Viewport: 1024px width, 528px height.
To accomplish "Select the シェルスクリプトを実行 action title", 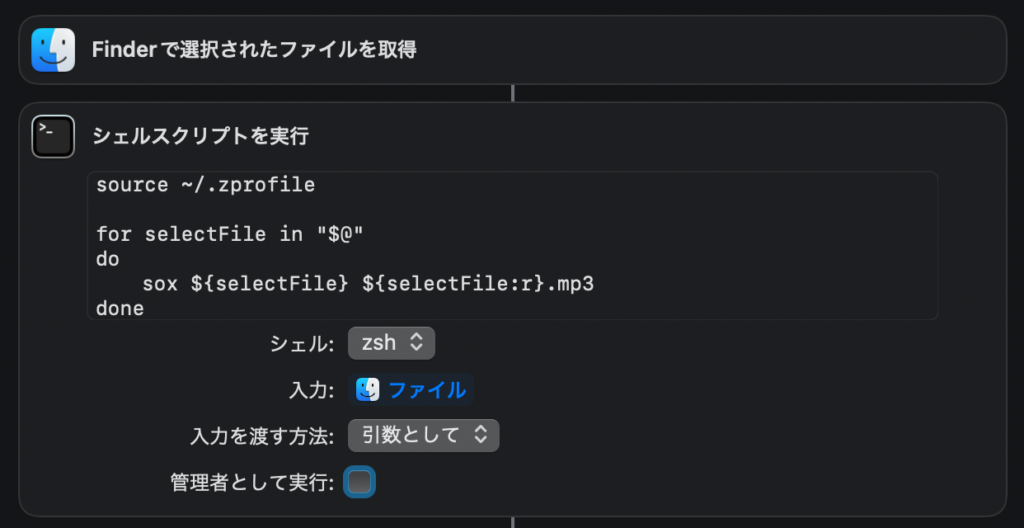I will coord(200,136).
